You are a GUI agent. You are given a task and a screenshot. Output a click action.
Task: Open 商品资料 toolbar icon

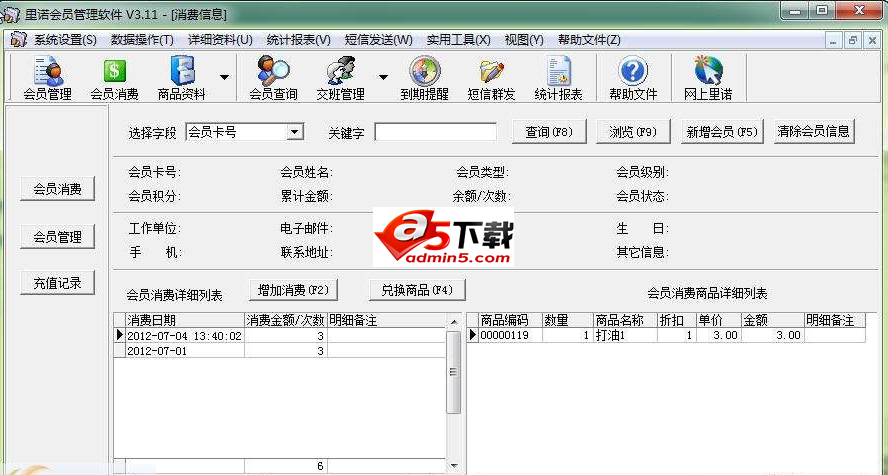click(182, 78)
